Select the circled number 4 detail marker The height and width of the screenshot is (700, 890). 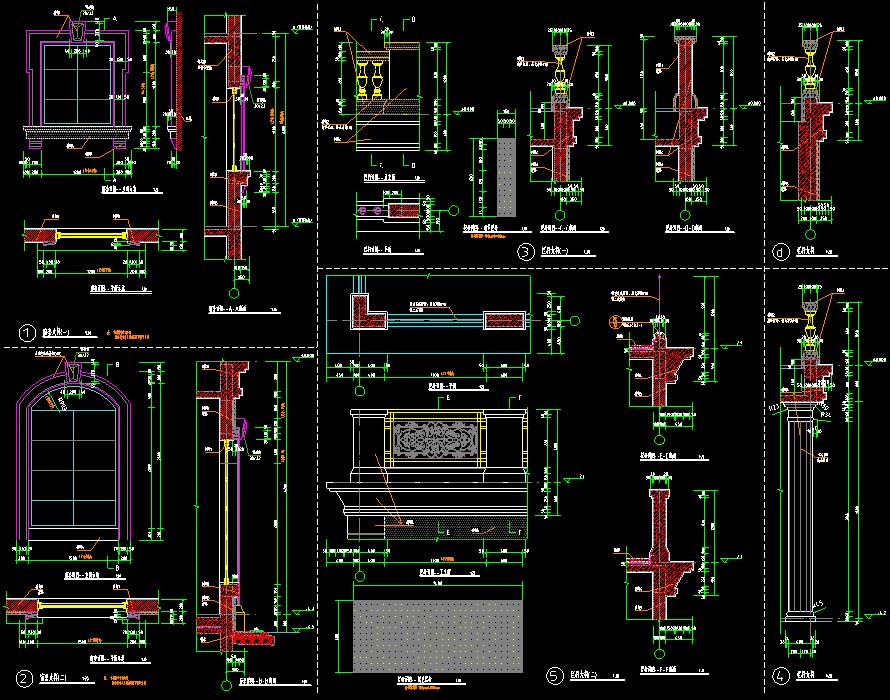[780, 676]
